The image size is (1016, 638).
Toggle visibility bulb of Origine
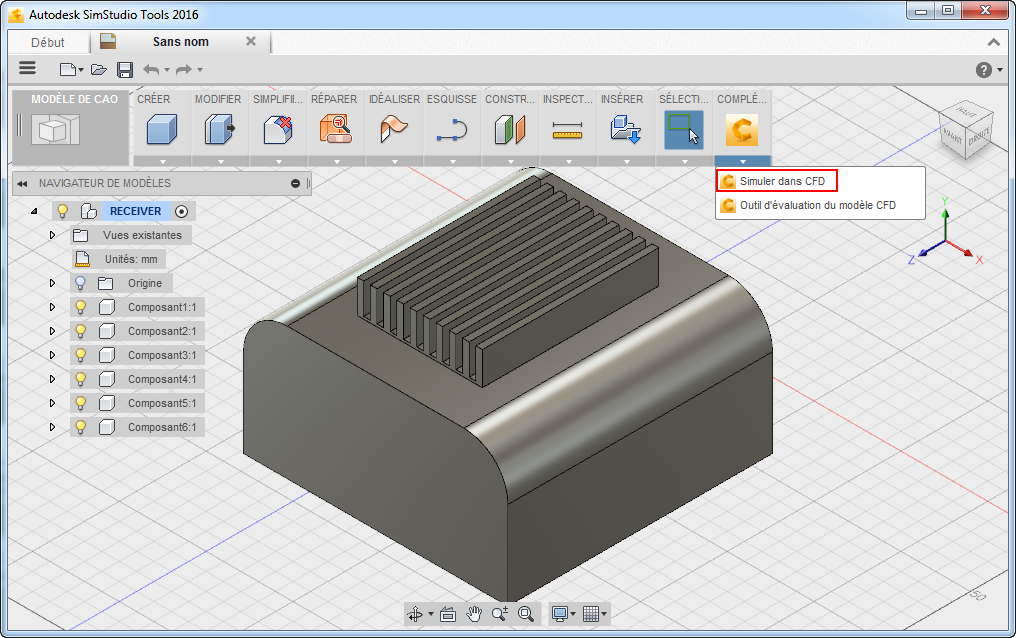pos(80,283)
